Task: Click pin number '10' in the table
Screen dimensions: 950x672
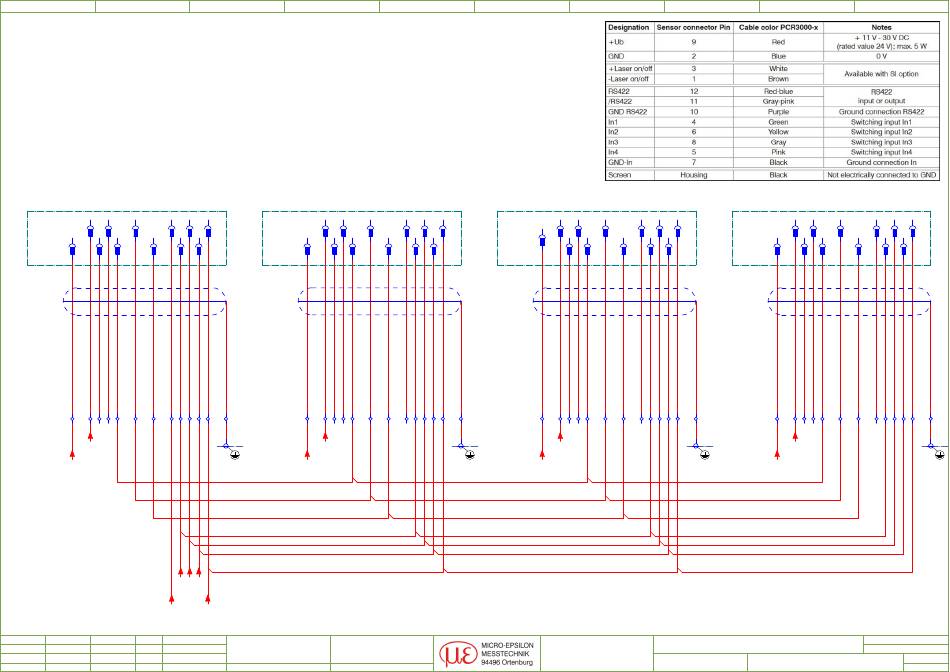Action: 694,112
